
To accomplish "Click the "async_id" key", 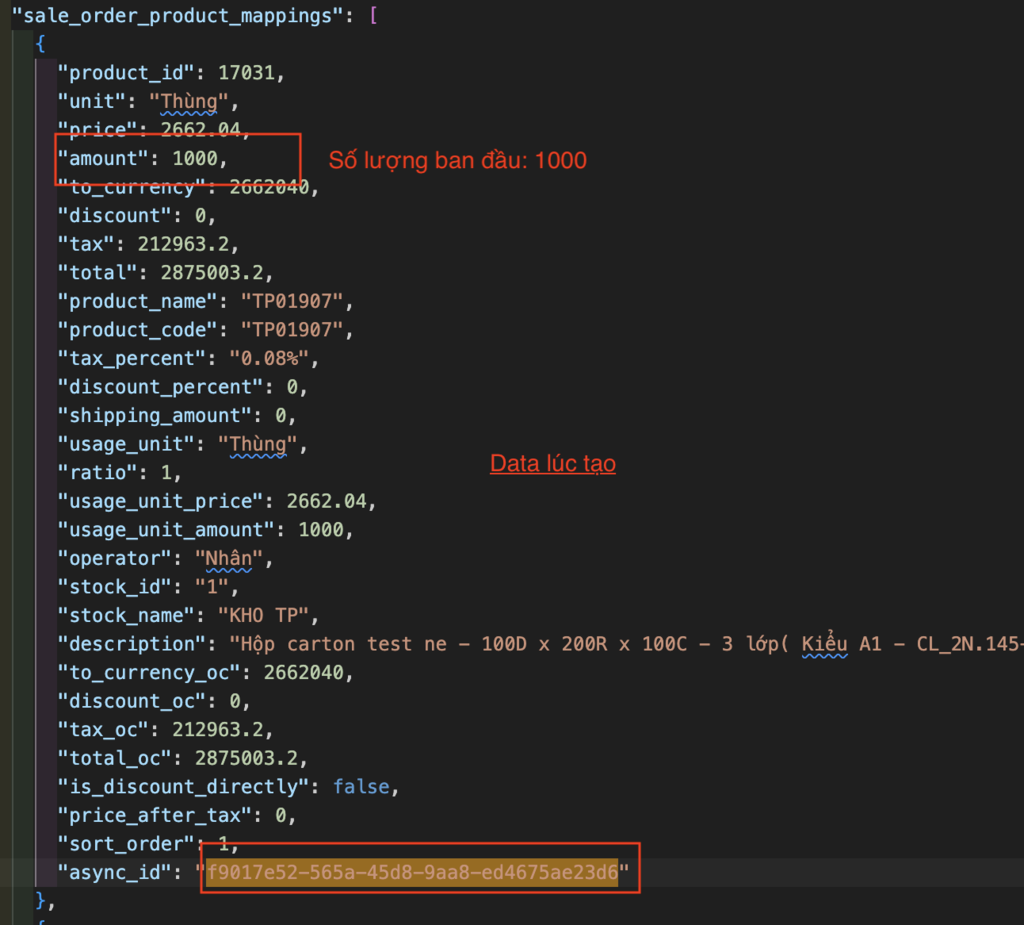I will 114,873.
